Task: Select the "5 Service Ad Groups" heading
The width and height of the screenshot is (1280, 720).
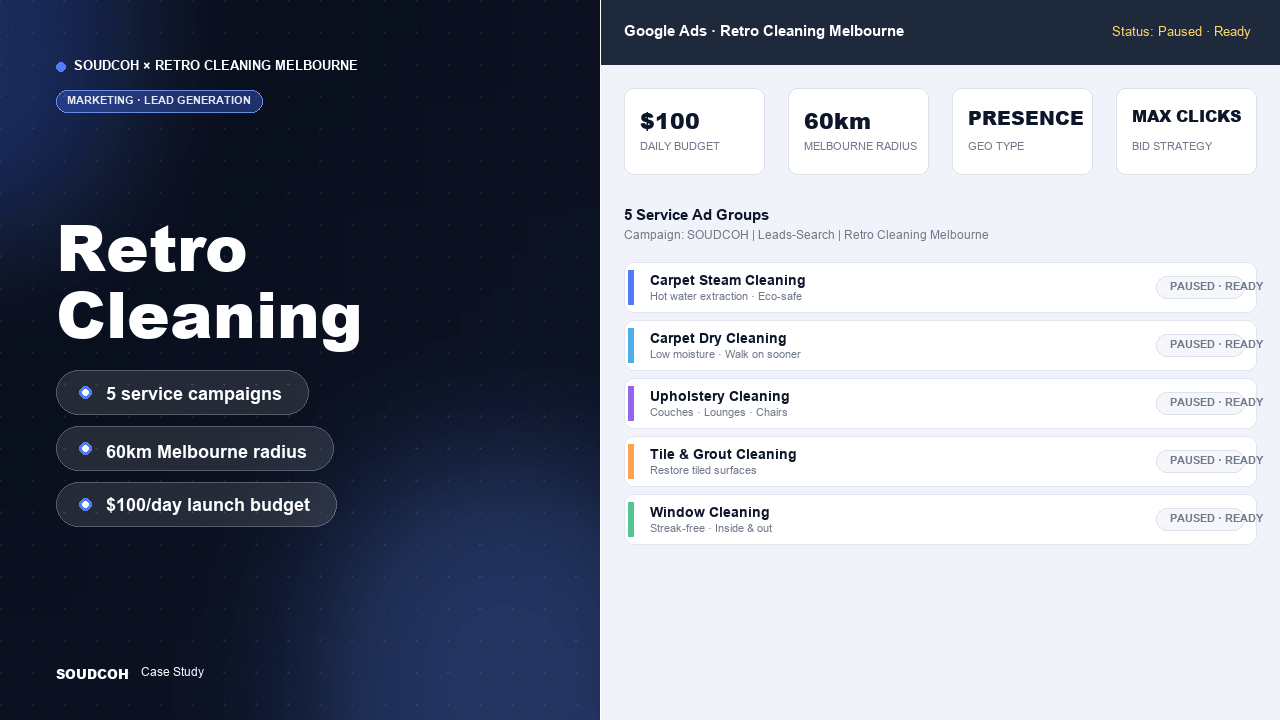Action: click(696, 215)
